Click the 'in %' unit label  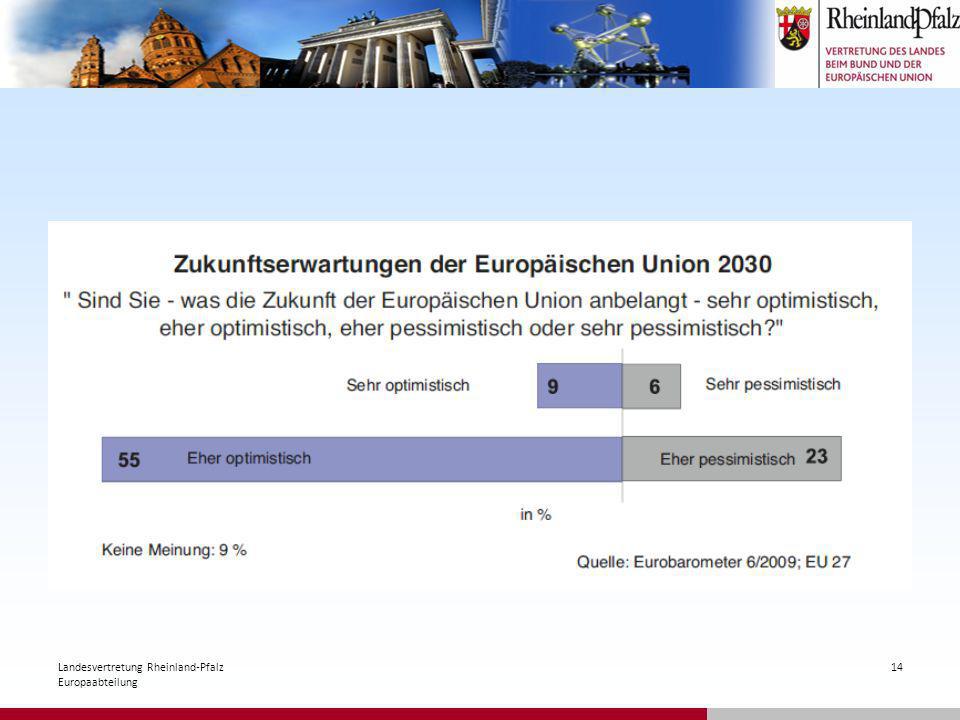pyautogui.click(x=536, y=514)
